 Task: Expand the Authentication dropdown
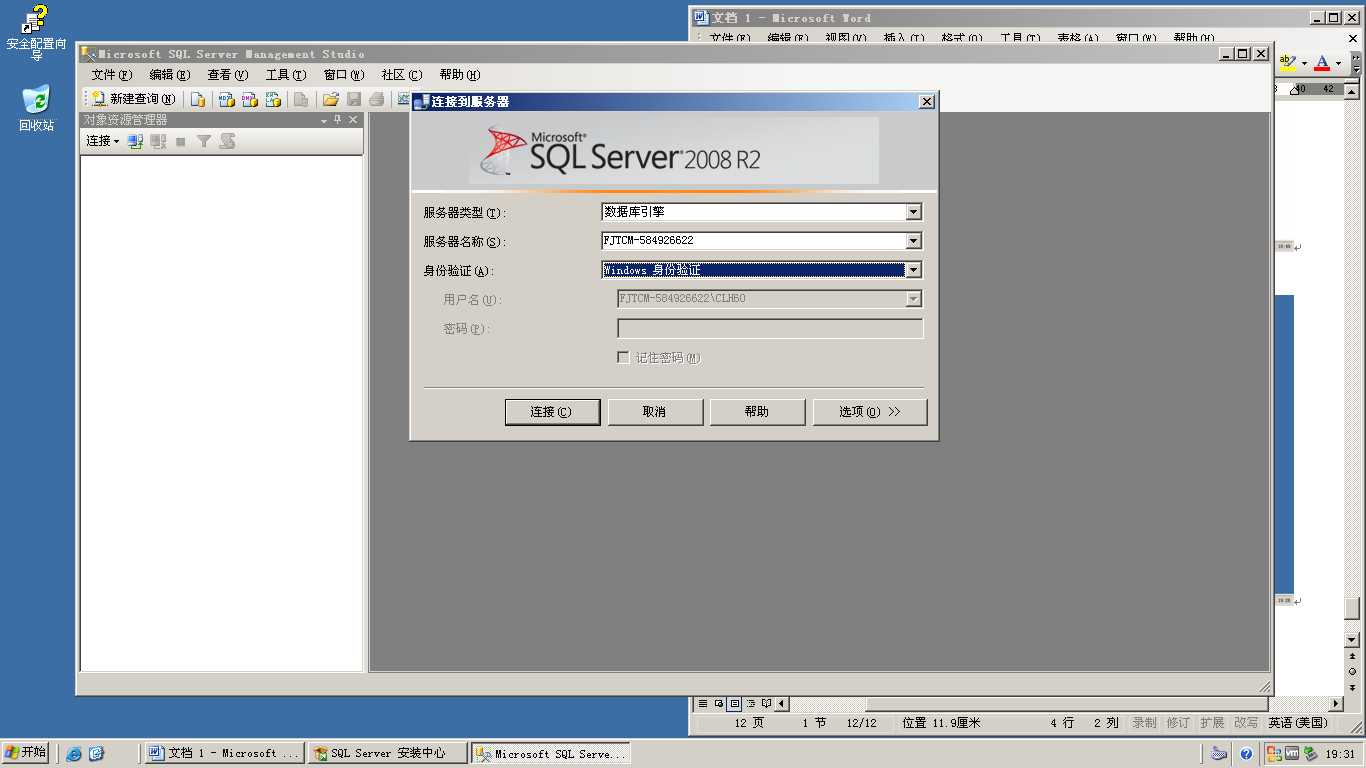point(913,270)
